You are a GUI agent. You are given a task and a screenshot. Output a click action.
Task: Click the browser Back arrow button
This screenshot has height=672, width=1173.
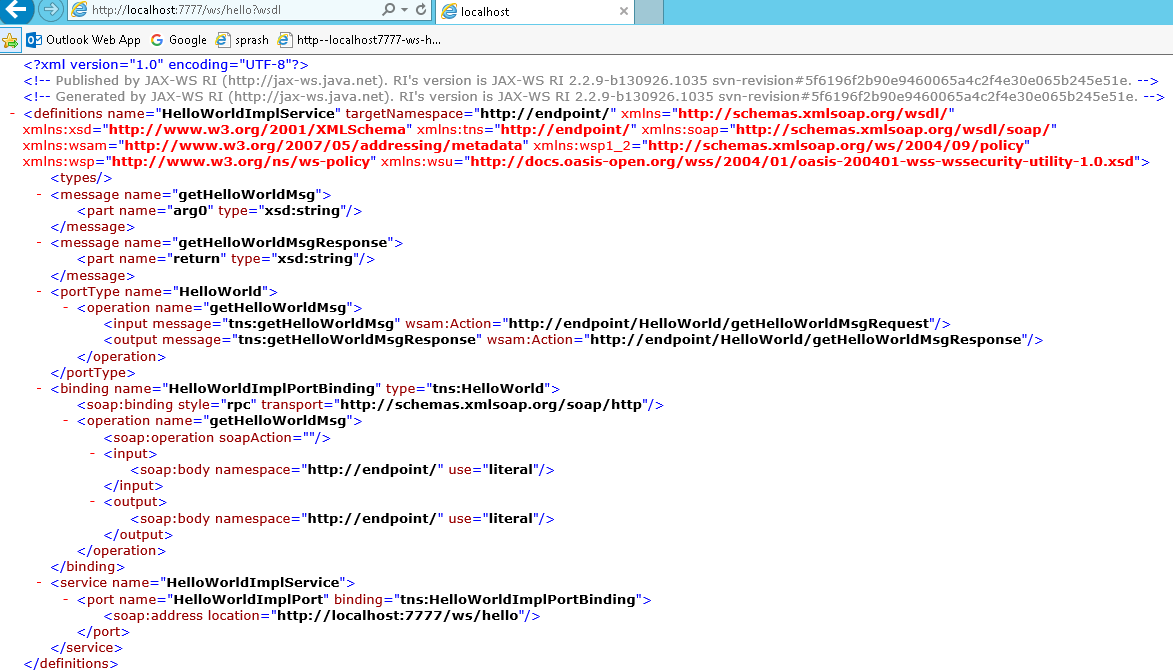(x=16, y=11)
